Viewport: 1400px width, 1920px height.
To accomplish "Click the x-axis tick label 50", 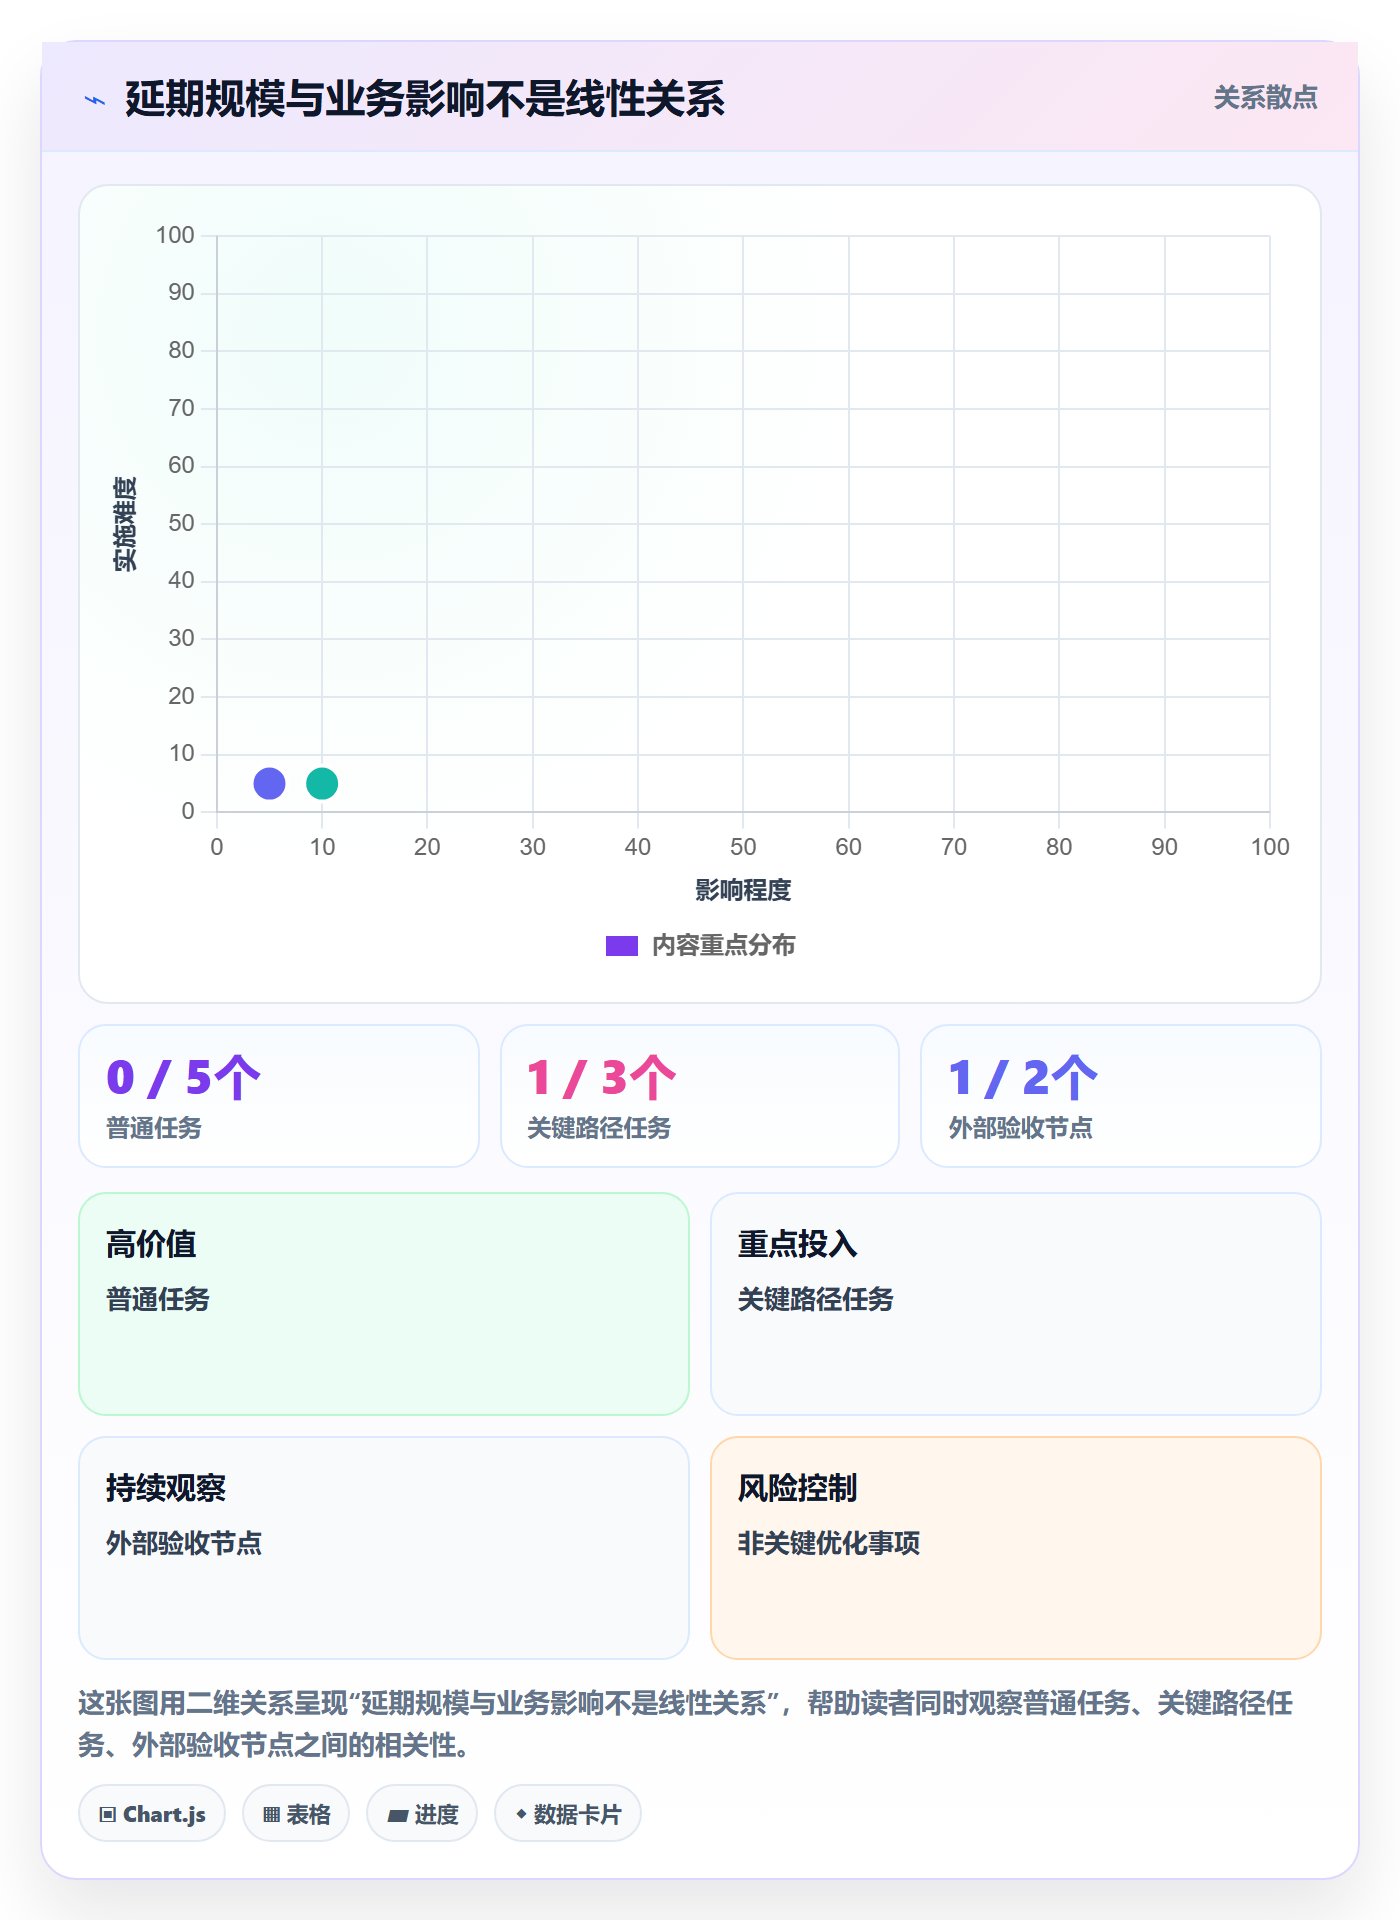I will pyautogui.click(x=743, y=847).
